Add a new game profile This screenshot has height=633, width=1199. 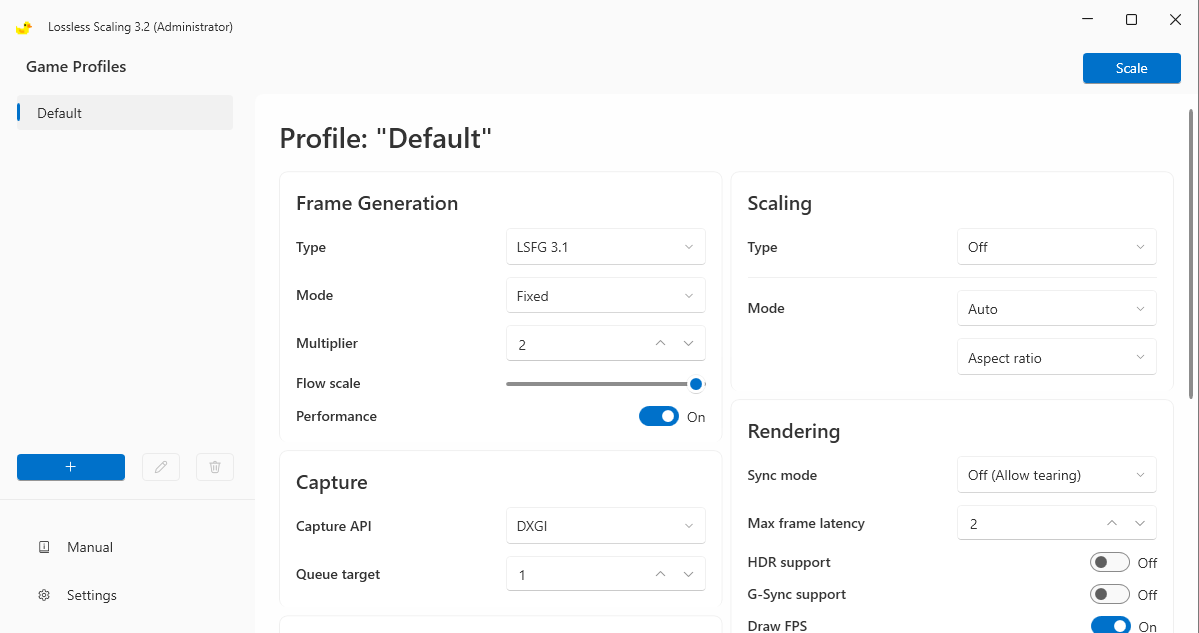(71, 467)
